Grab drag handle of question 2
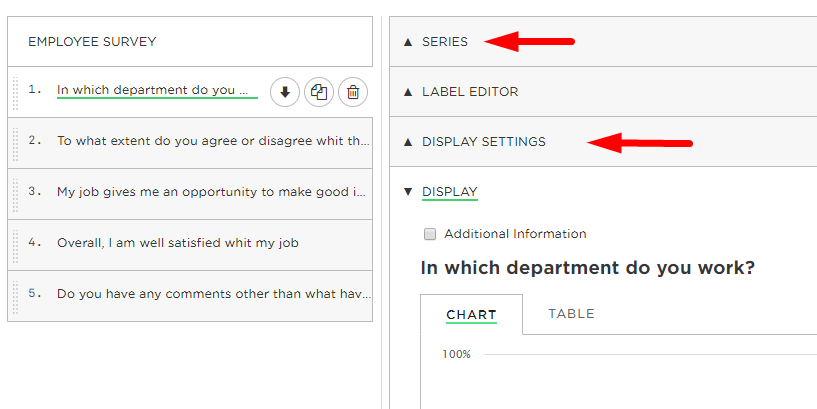The width and height of the screenshot is (817, 409). [x=16, y=143]
